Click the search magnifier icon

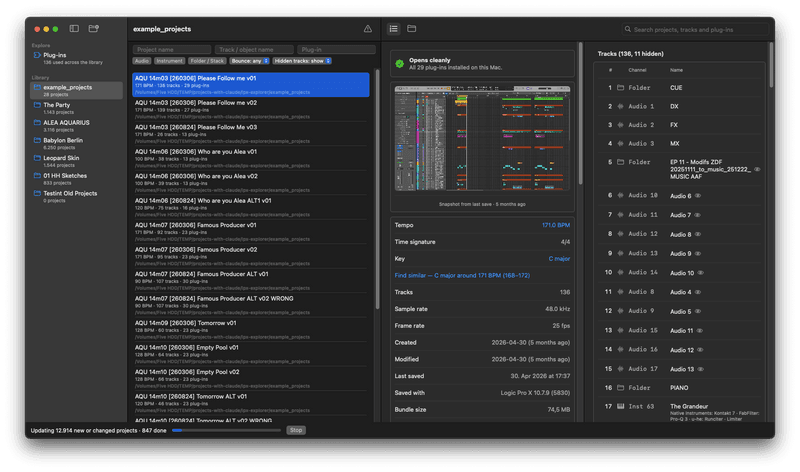(x=628, y=30)
